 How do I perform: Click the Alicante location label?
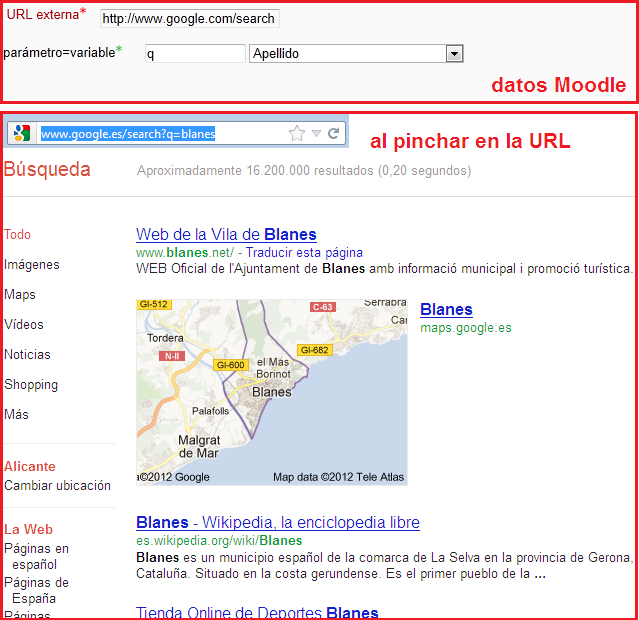(30, 466)
